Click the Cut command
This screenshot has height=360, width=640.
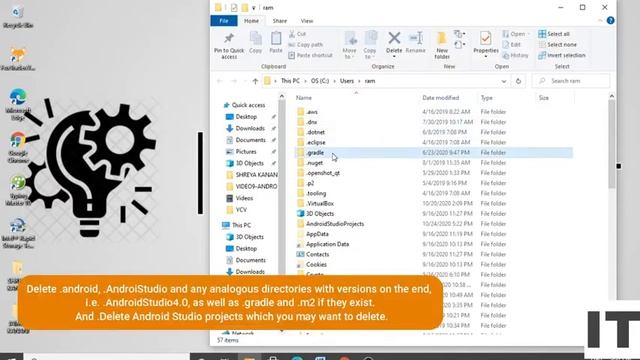[298, 34]
